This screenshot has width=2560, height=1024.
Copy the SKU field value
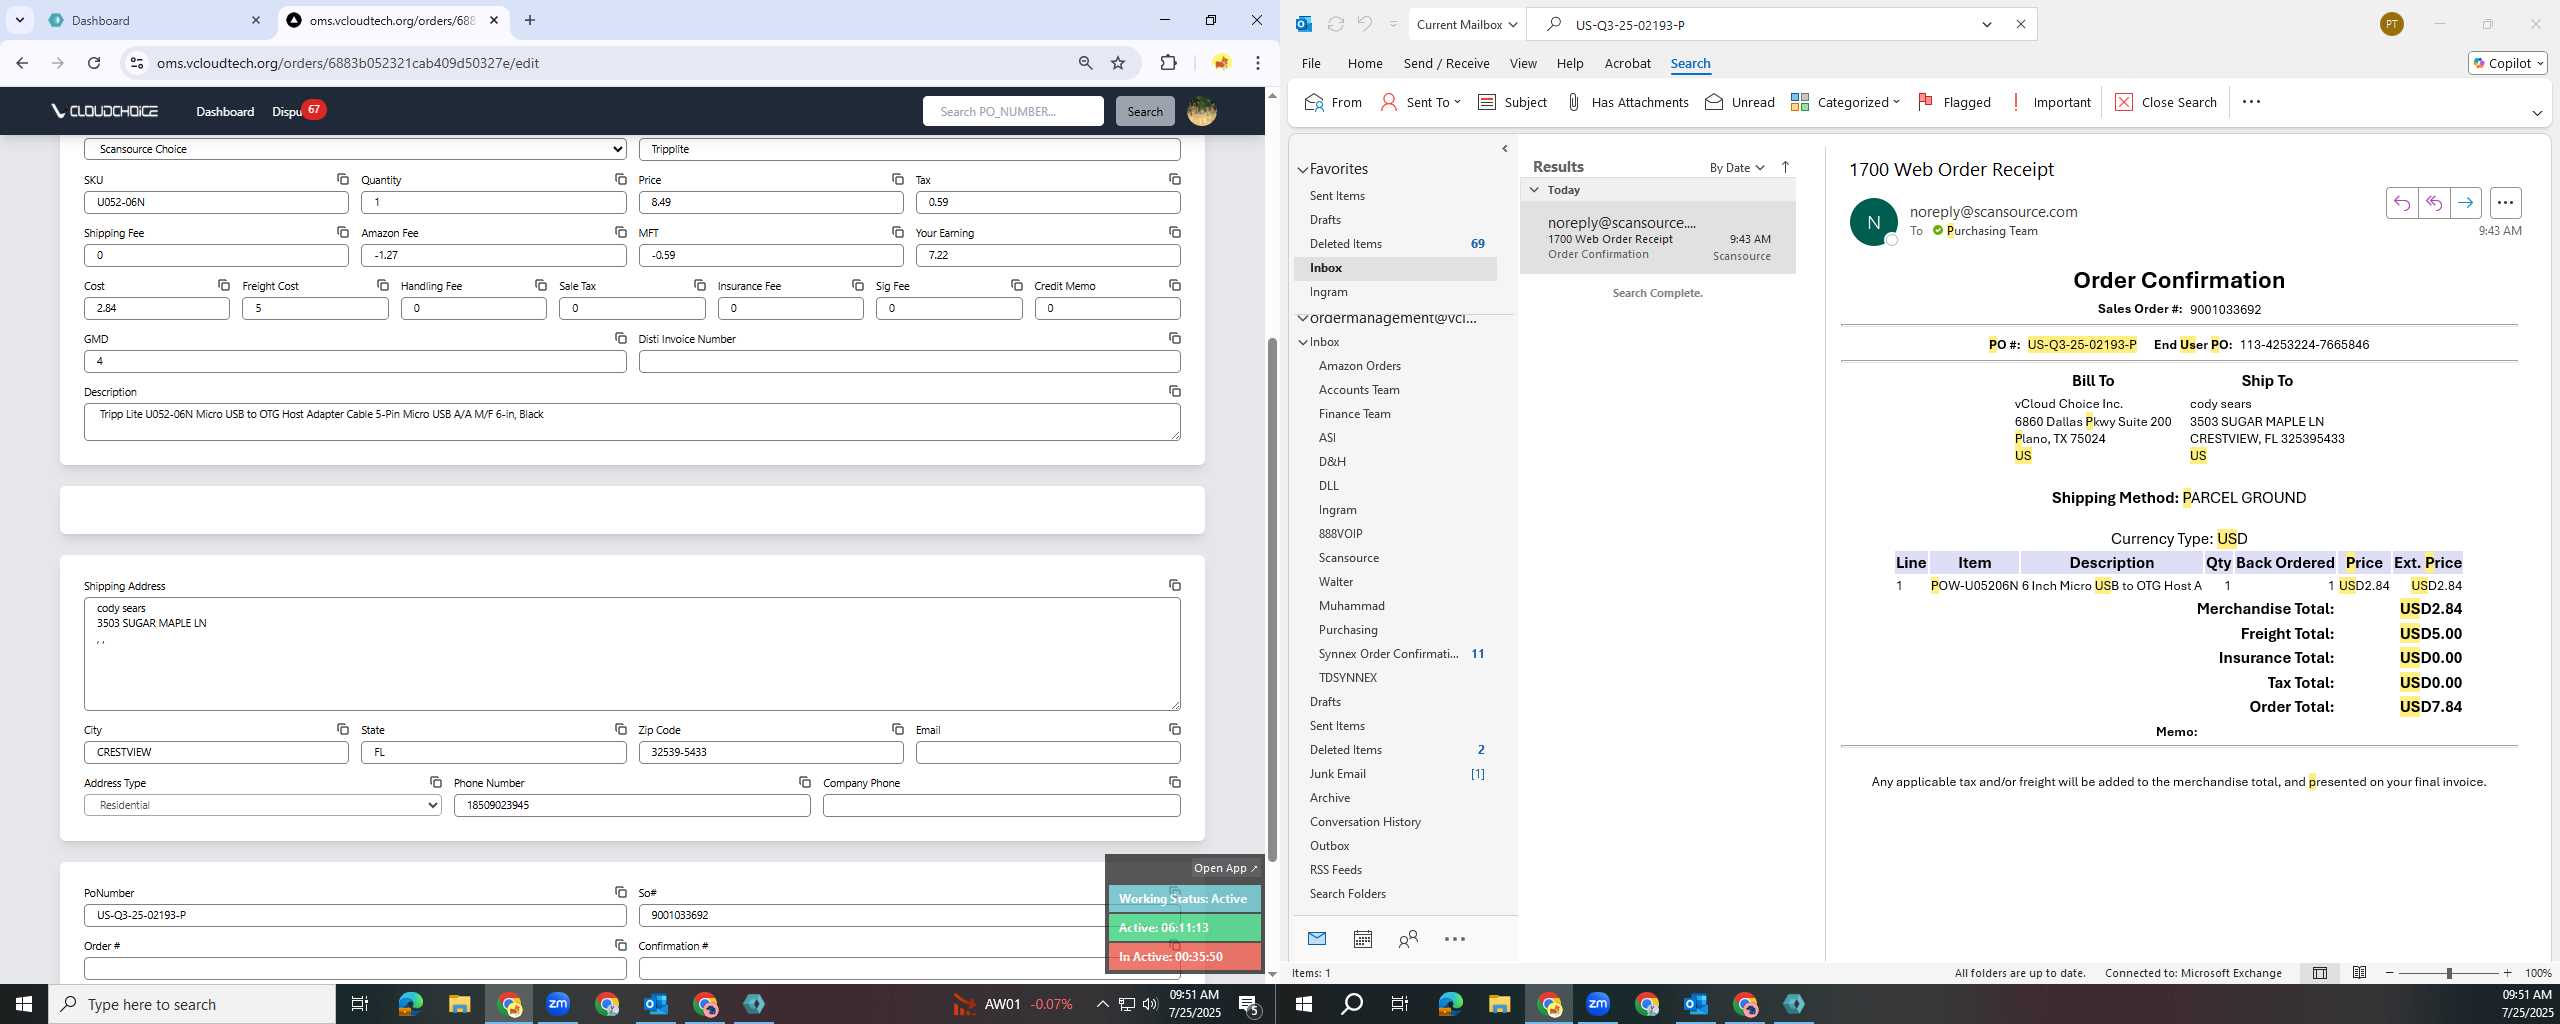click(x=342, y=179)
